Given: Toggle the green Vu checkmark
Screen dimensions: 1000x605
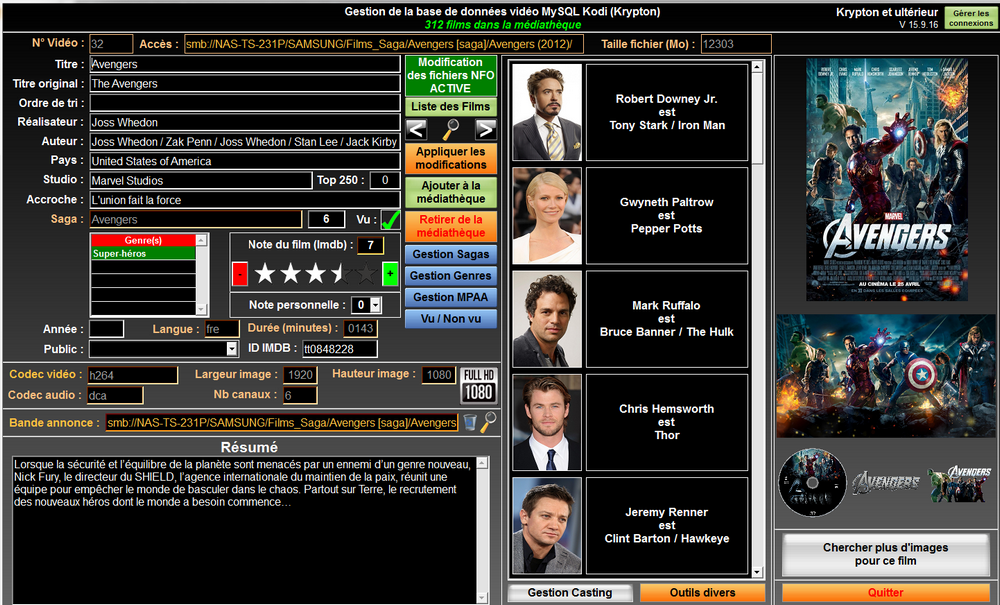Looking at the screenshot, I should click(x=391, y=219).
